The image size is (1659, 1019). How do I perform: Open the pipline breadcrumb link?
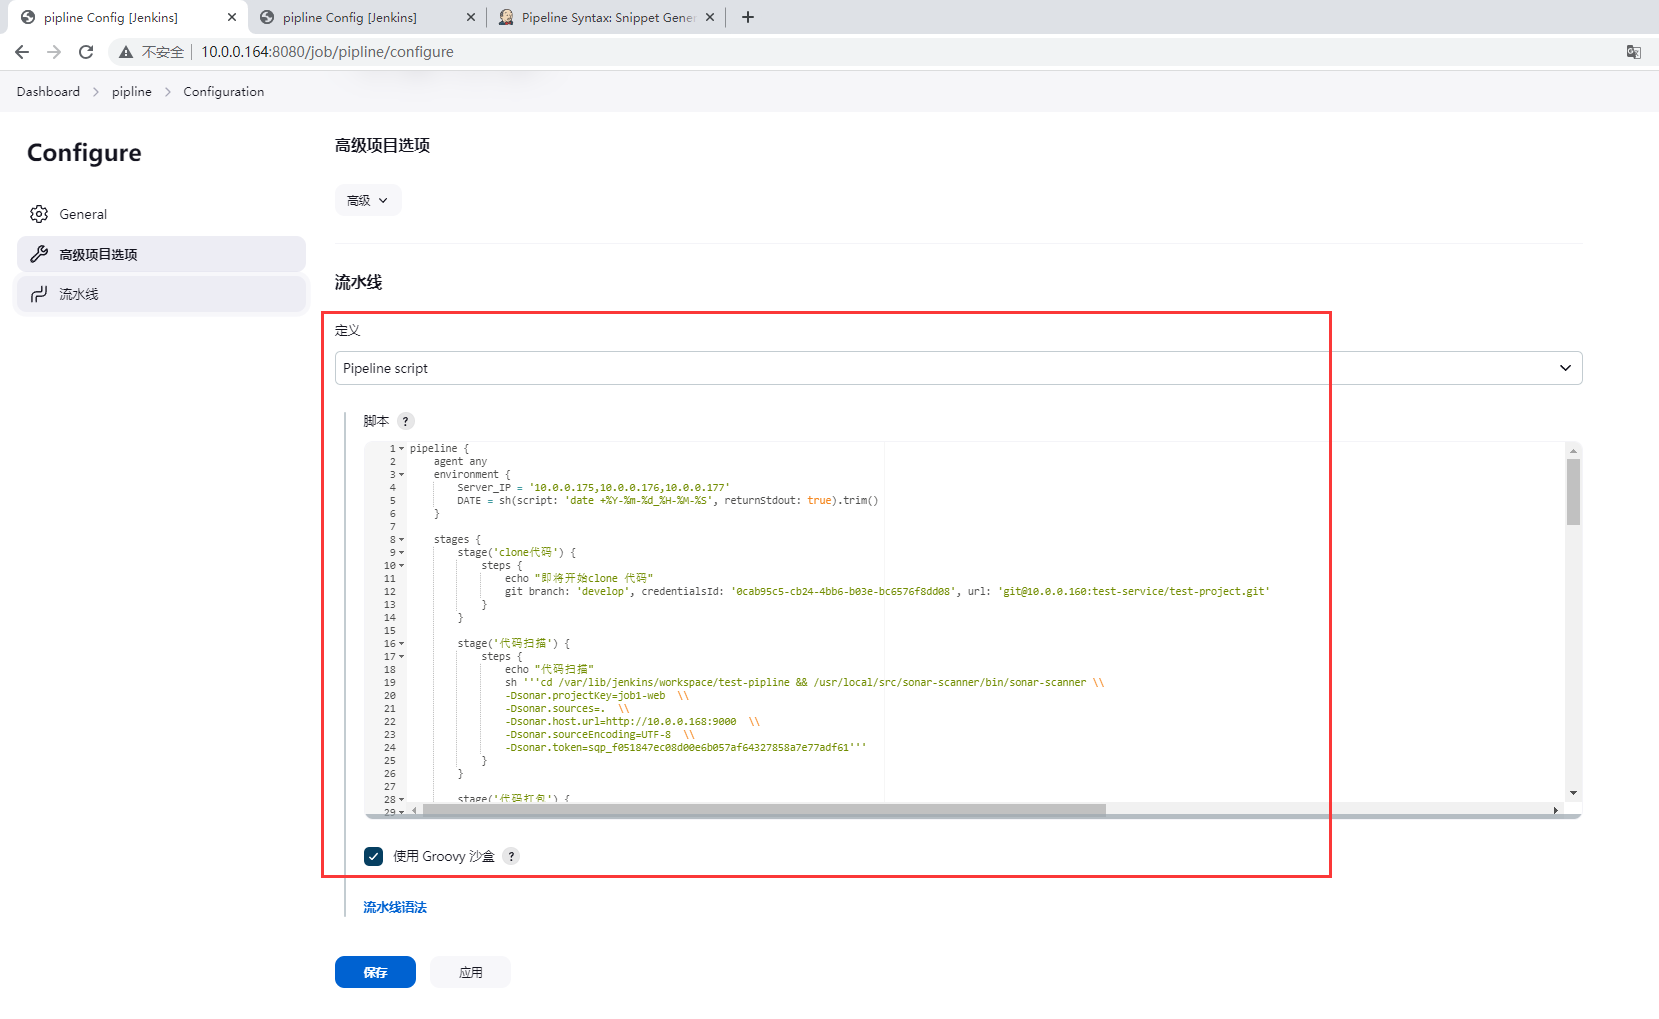click(132, 91)
